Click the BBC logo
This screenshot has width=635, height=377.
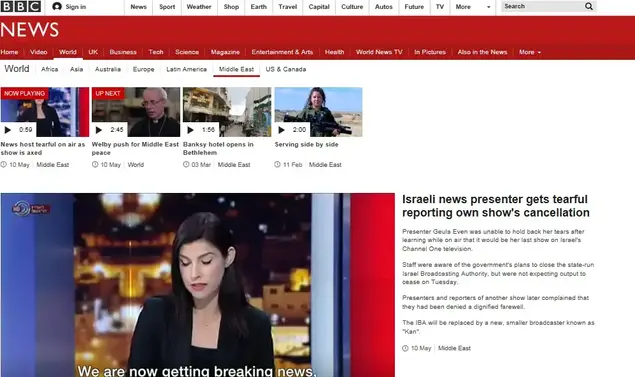[x=21, y=6]
